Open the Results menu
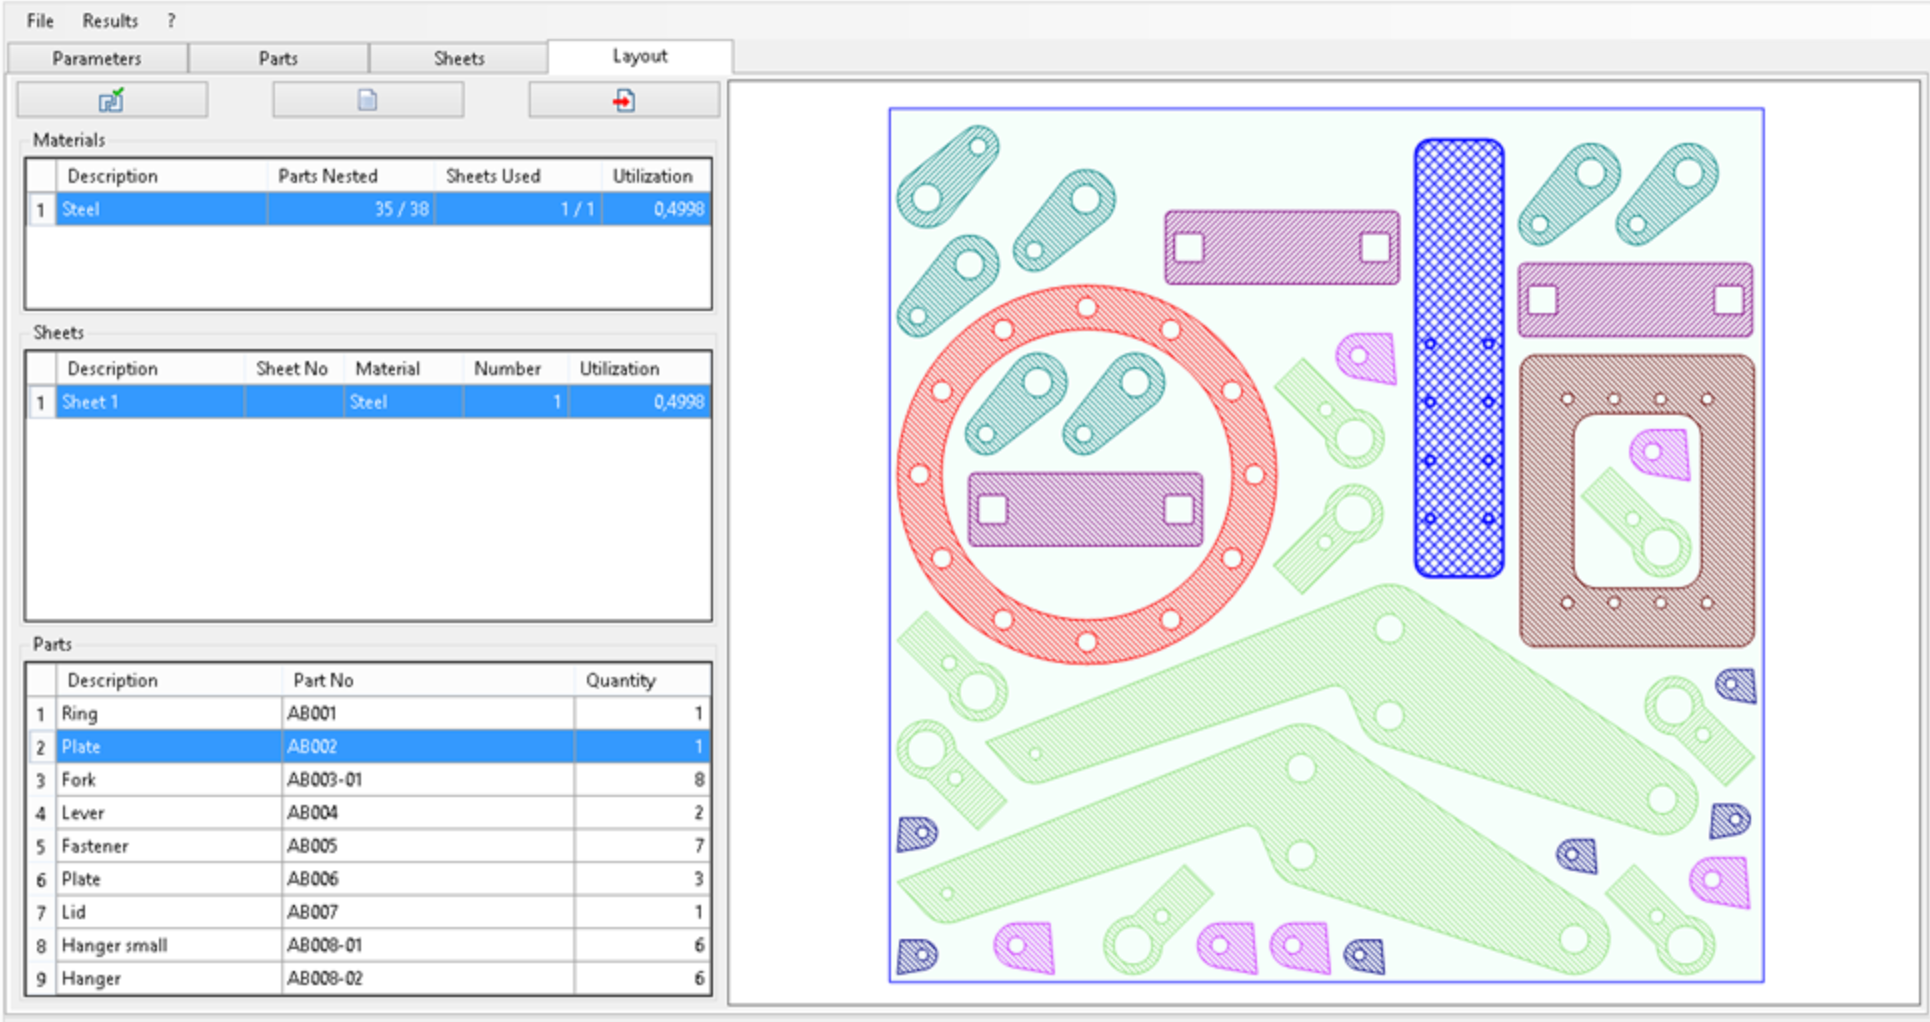 click(x=110, y=20)
